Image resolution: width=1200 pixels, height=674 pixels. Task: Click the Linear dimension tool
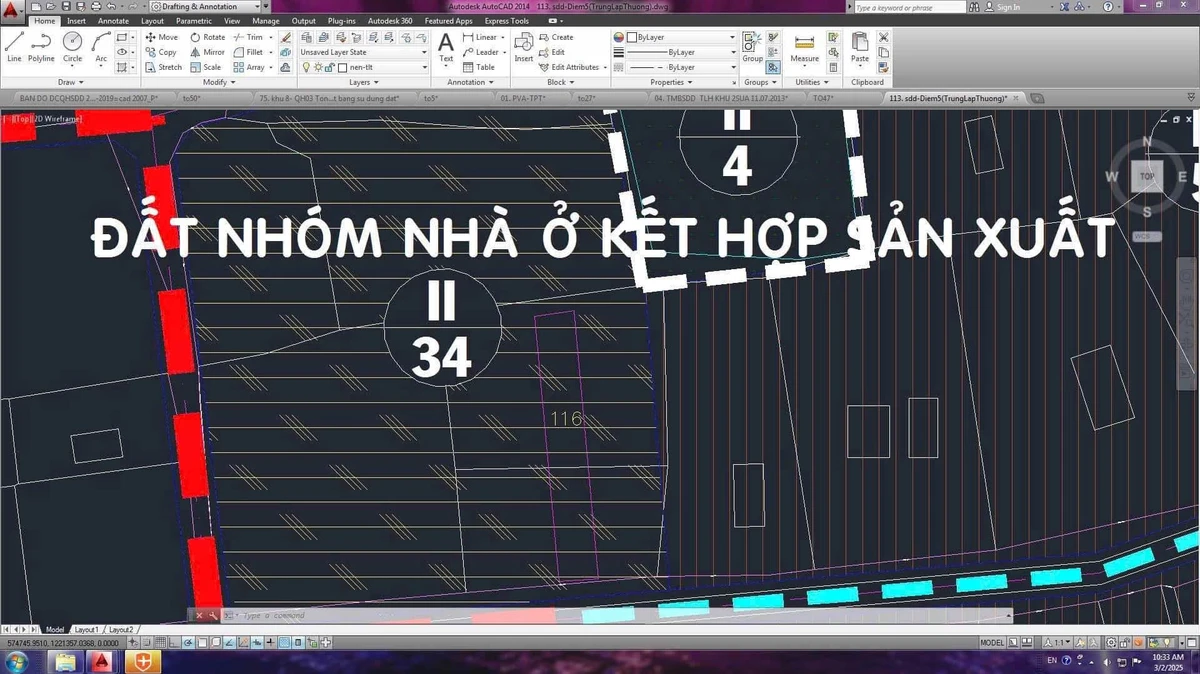(x=481, y=37)
